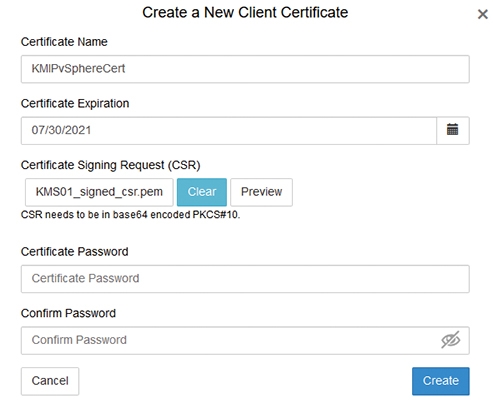Open the calendar date picker icon
The height and width of the screenshot is (408, 493).
point(453,130)
